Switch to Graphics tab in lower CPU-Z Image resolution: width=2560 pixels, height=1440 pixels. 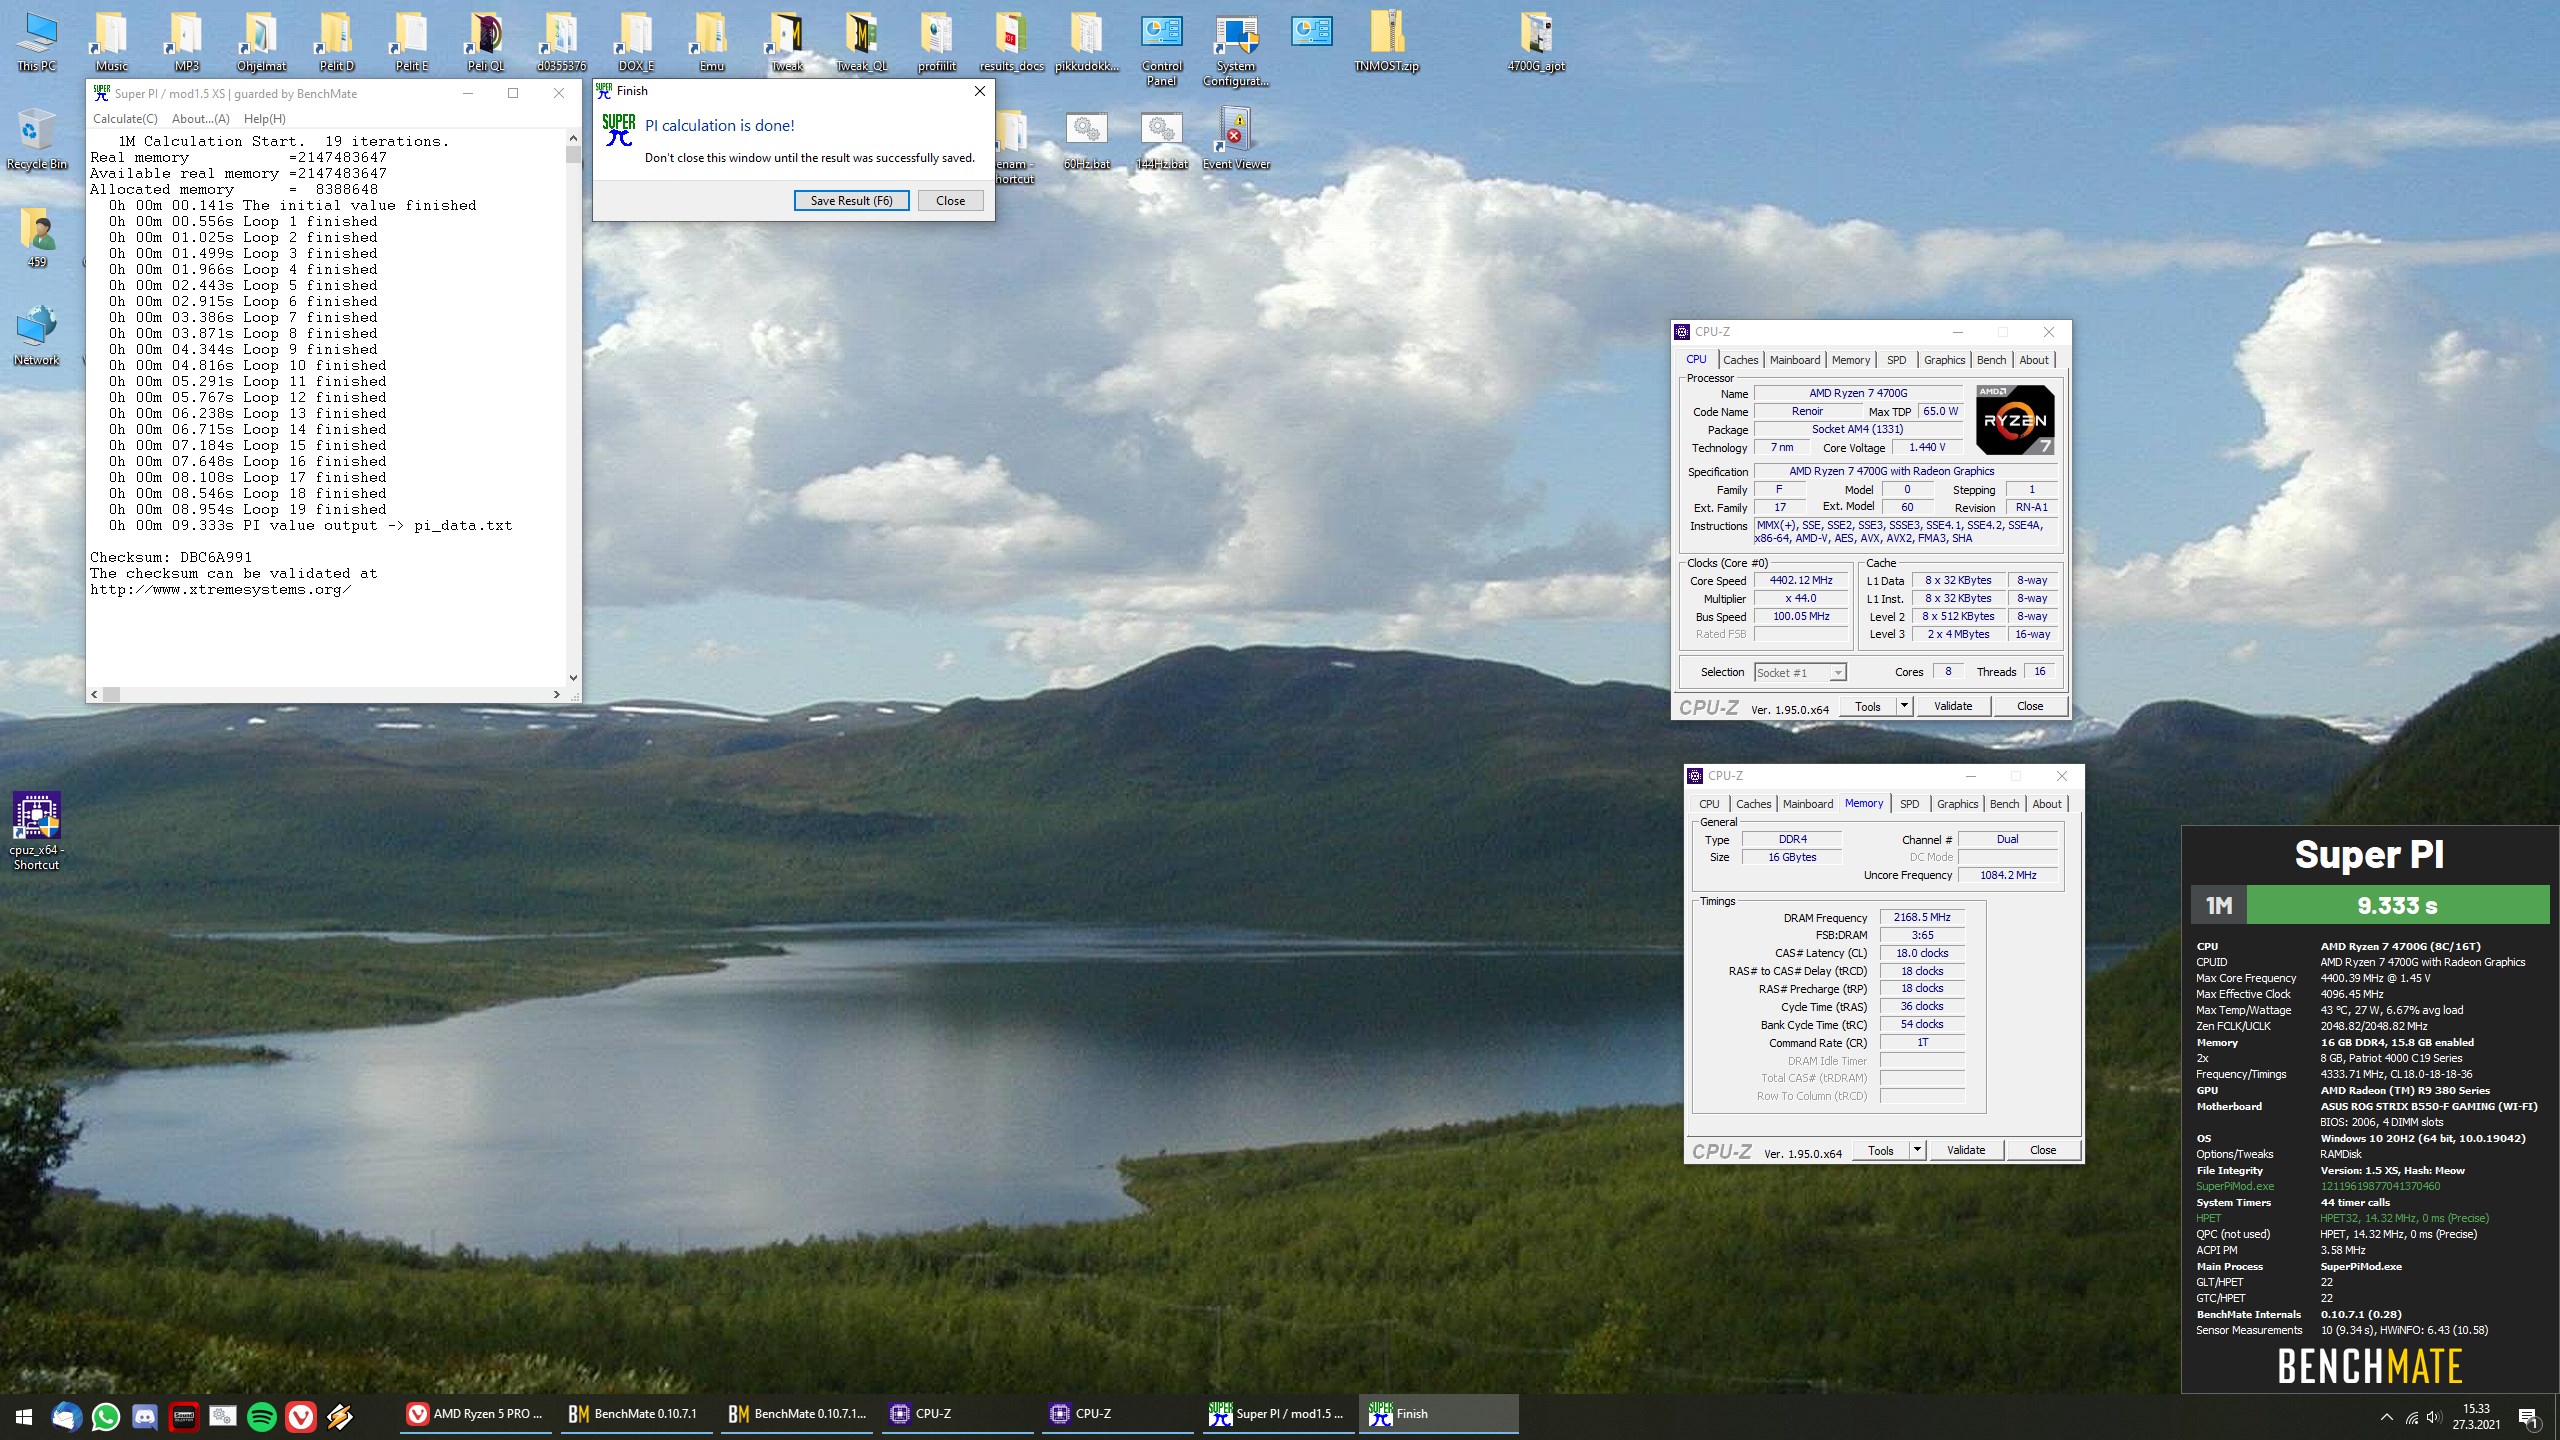tap(1957, 804)
